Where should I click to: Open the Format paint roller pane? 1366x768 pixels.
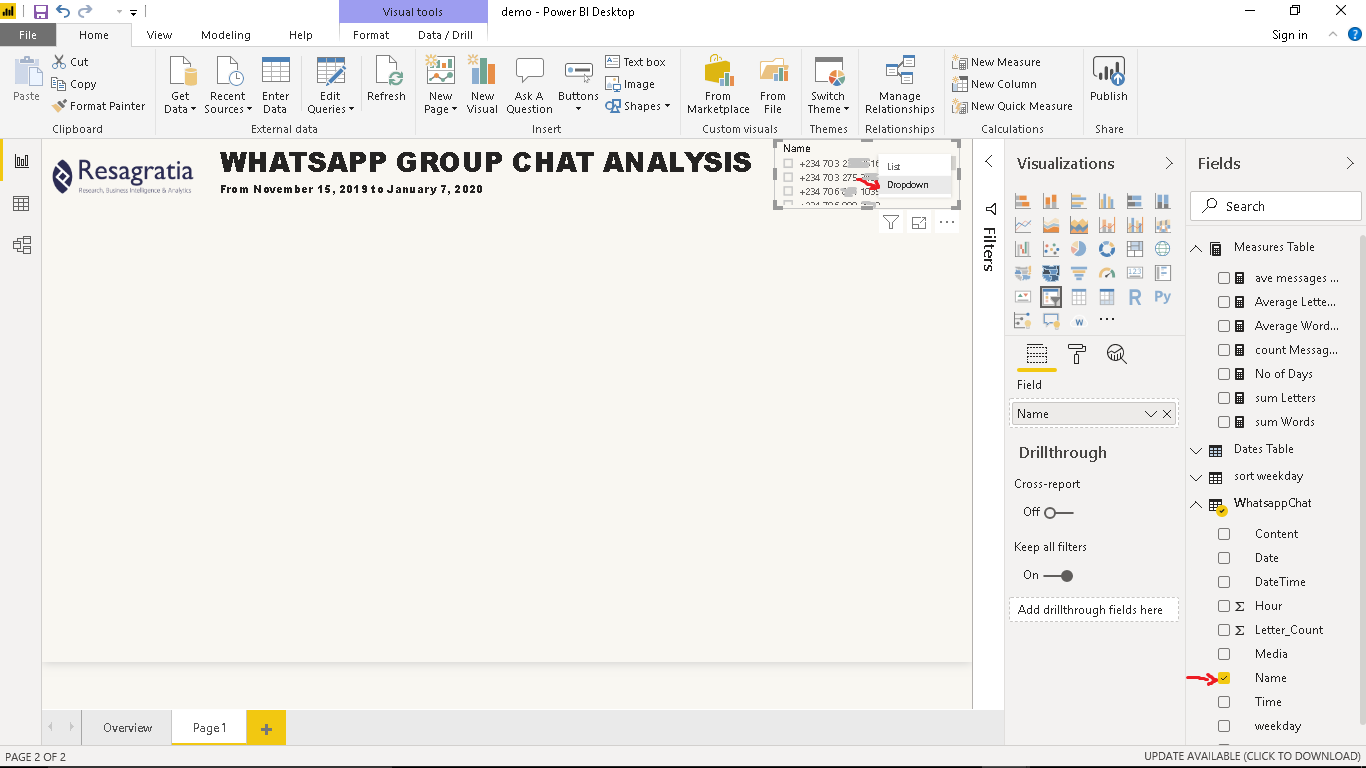click(x=1077, y=354)
